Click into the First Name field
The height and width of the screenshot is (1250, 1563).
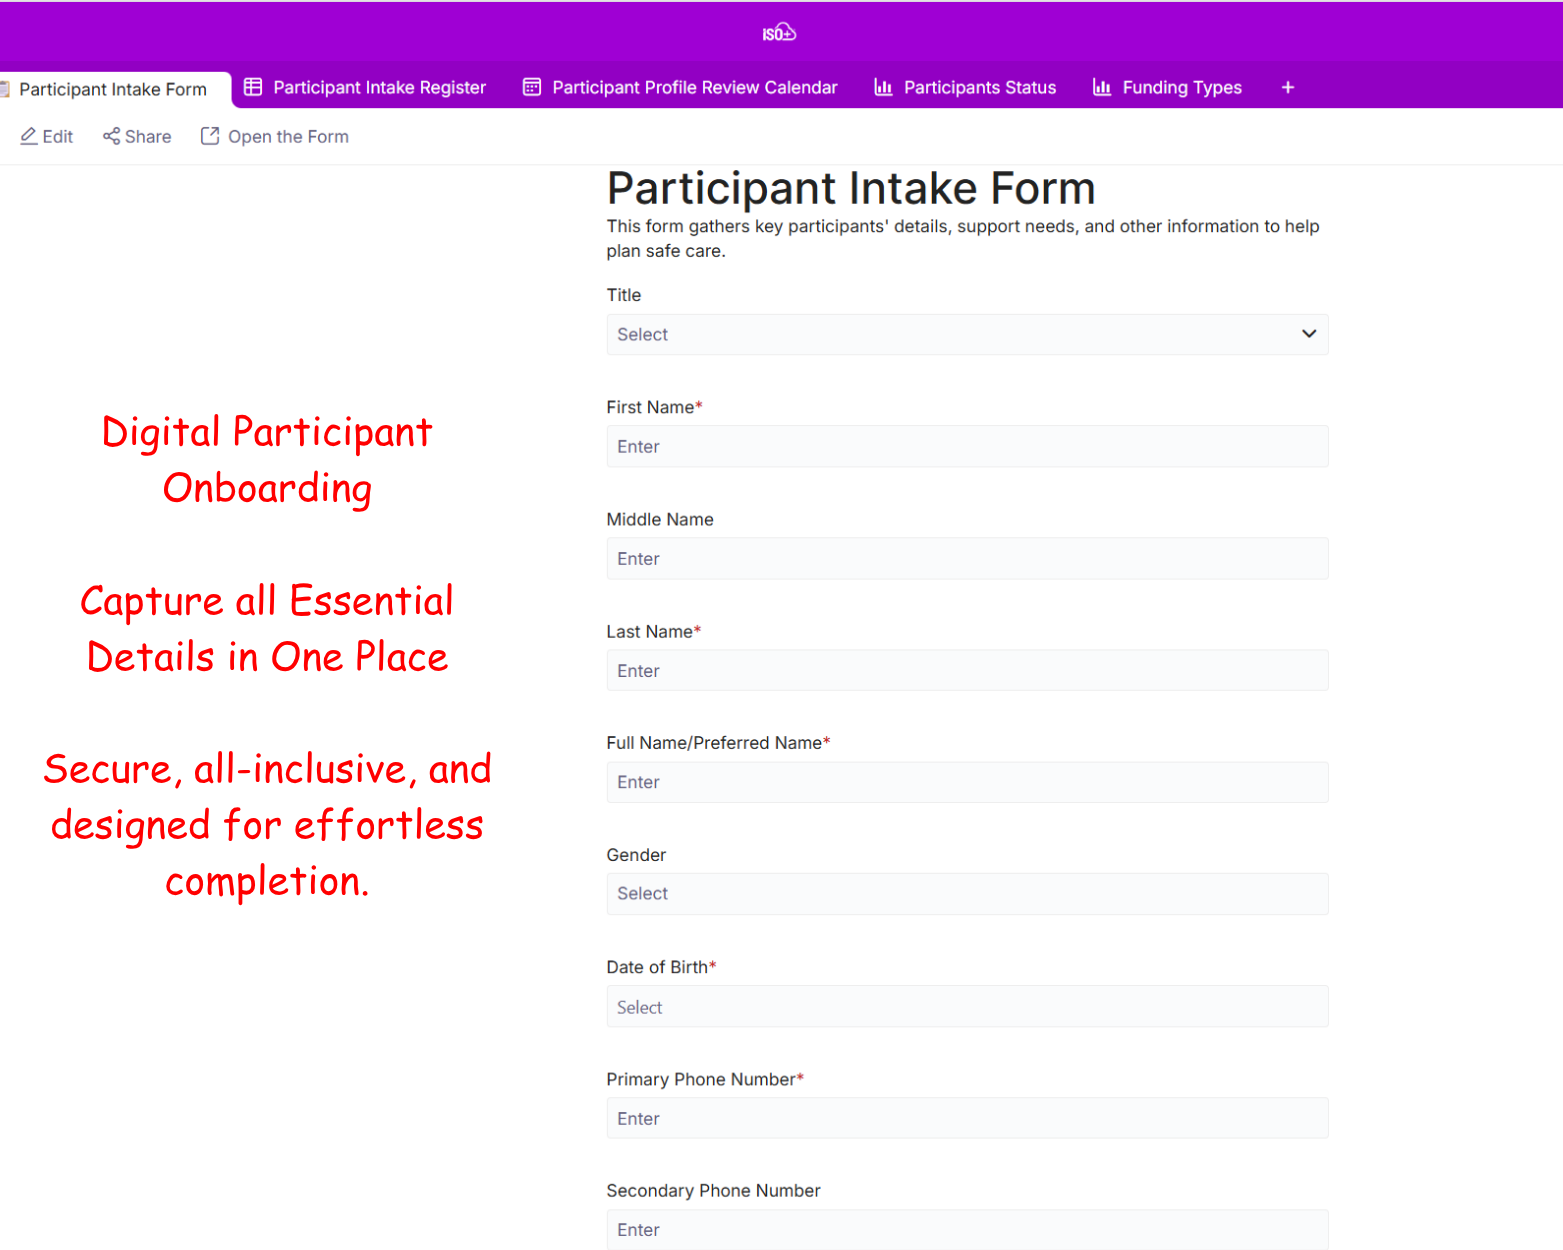coord(967,447)
